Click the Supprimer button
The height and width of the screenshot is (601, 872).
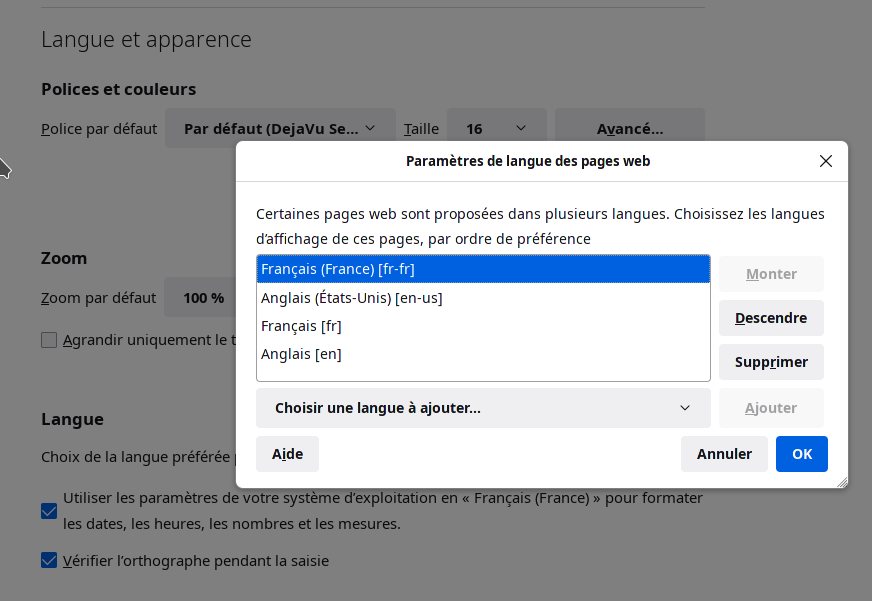[x=770, y=362]
